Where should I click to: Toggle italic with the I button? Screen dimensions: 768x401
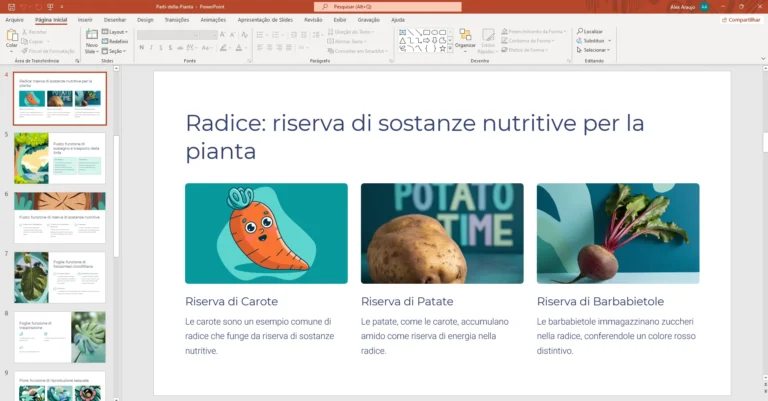tap(151, 47)
